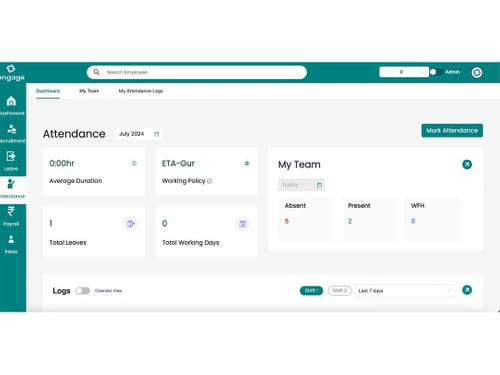Open the user profile avatar icon

click(x=477, y=72)
